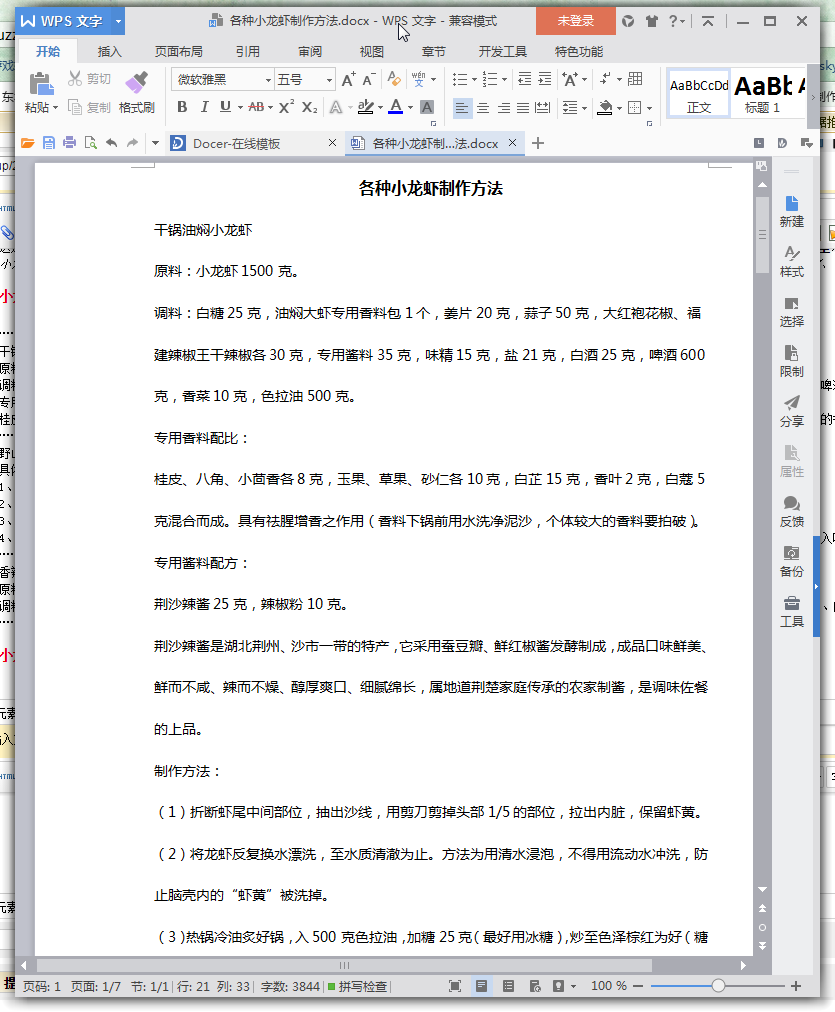Expand line spacing options arrow

(x=585, y=108)
